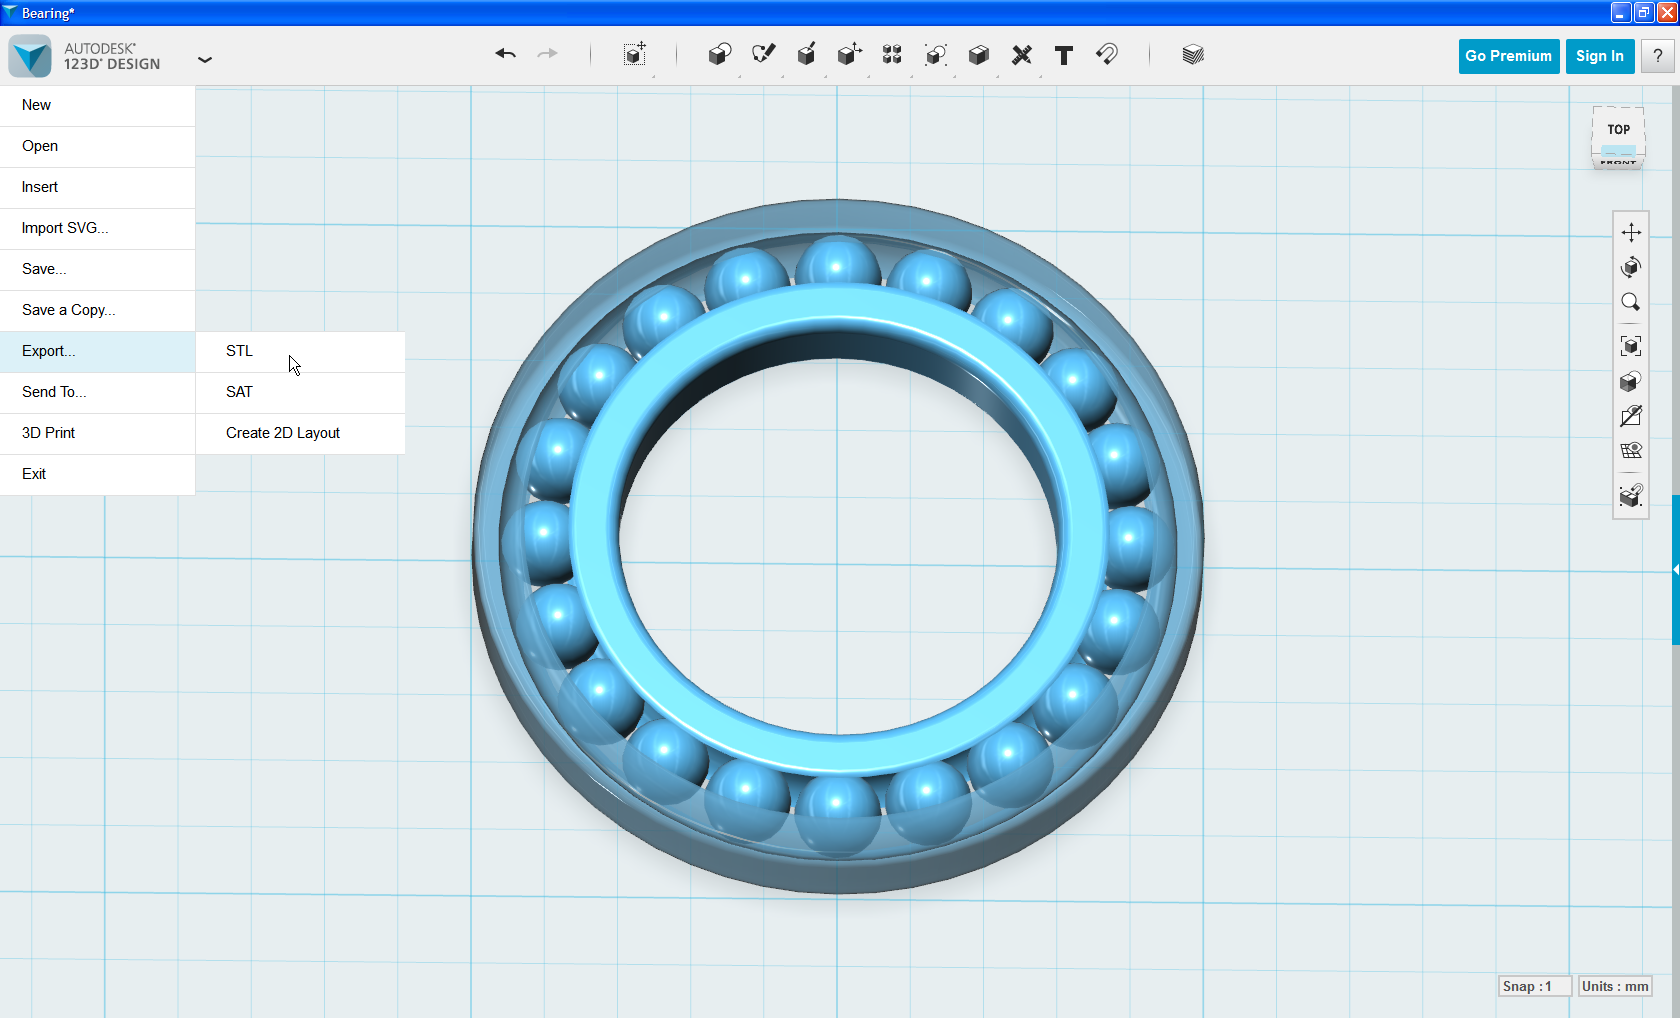The image size is (1680, 1018).
Task: Open the Snap : 1 setting
Action: [1535, 986]
